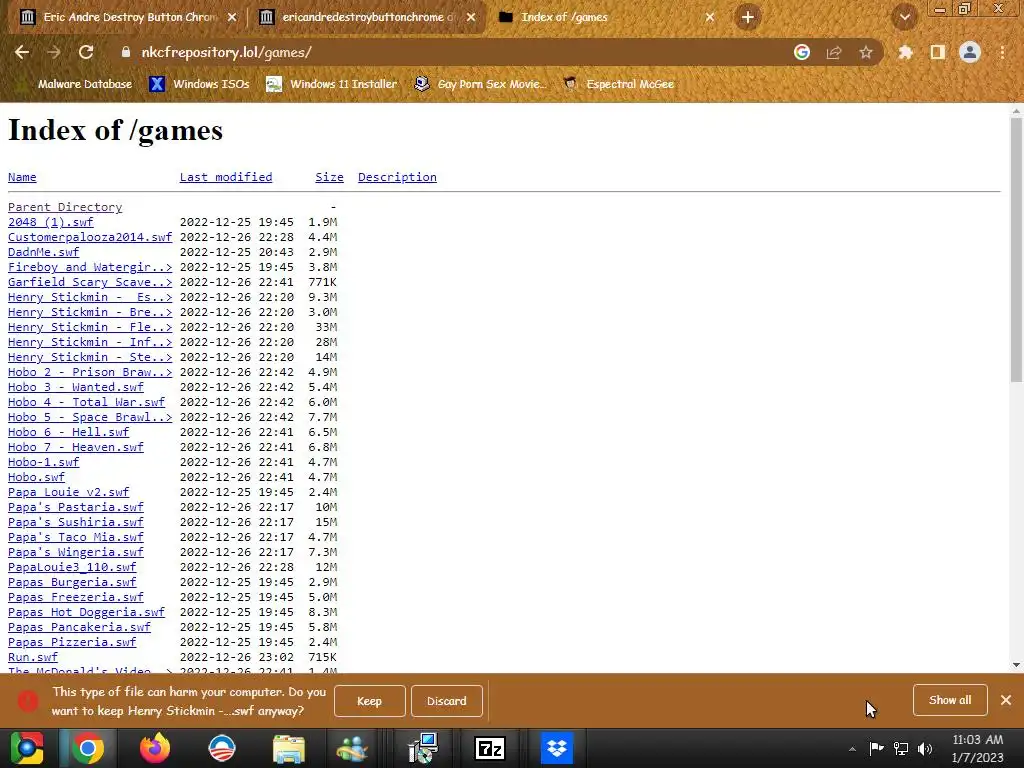Switch to ericandredestroybuttonchrome tab
The height and width of the screenshot is (768, 1024).
[x=367, y=17]
